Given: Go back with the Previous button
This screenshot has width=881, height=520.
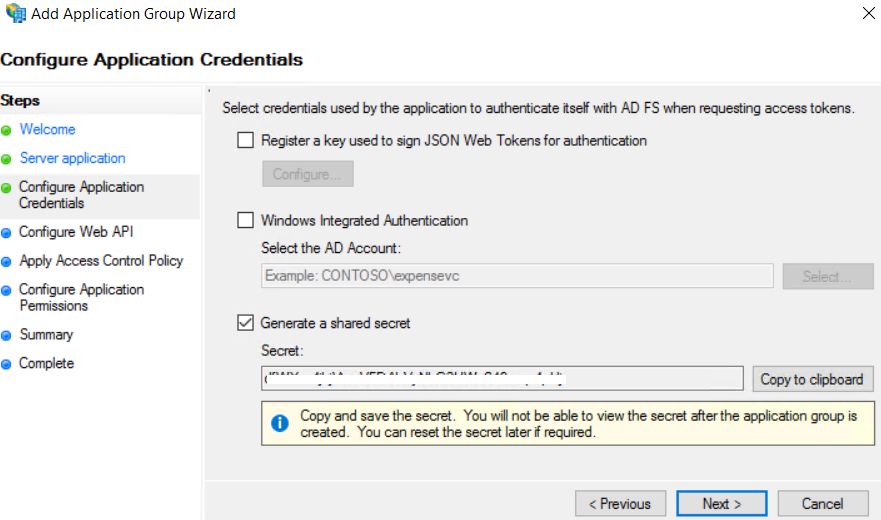Looking at the screenshot, I should point(620,504).
